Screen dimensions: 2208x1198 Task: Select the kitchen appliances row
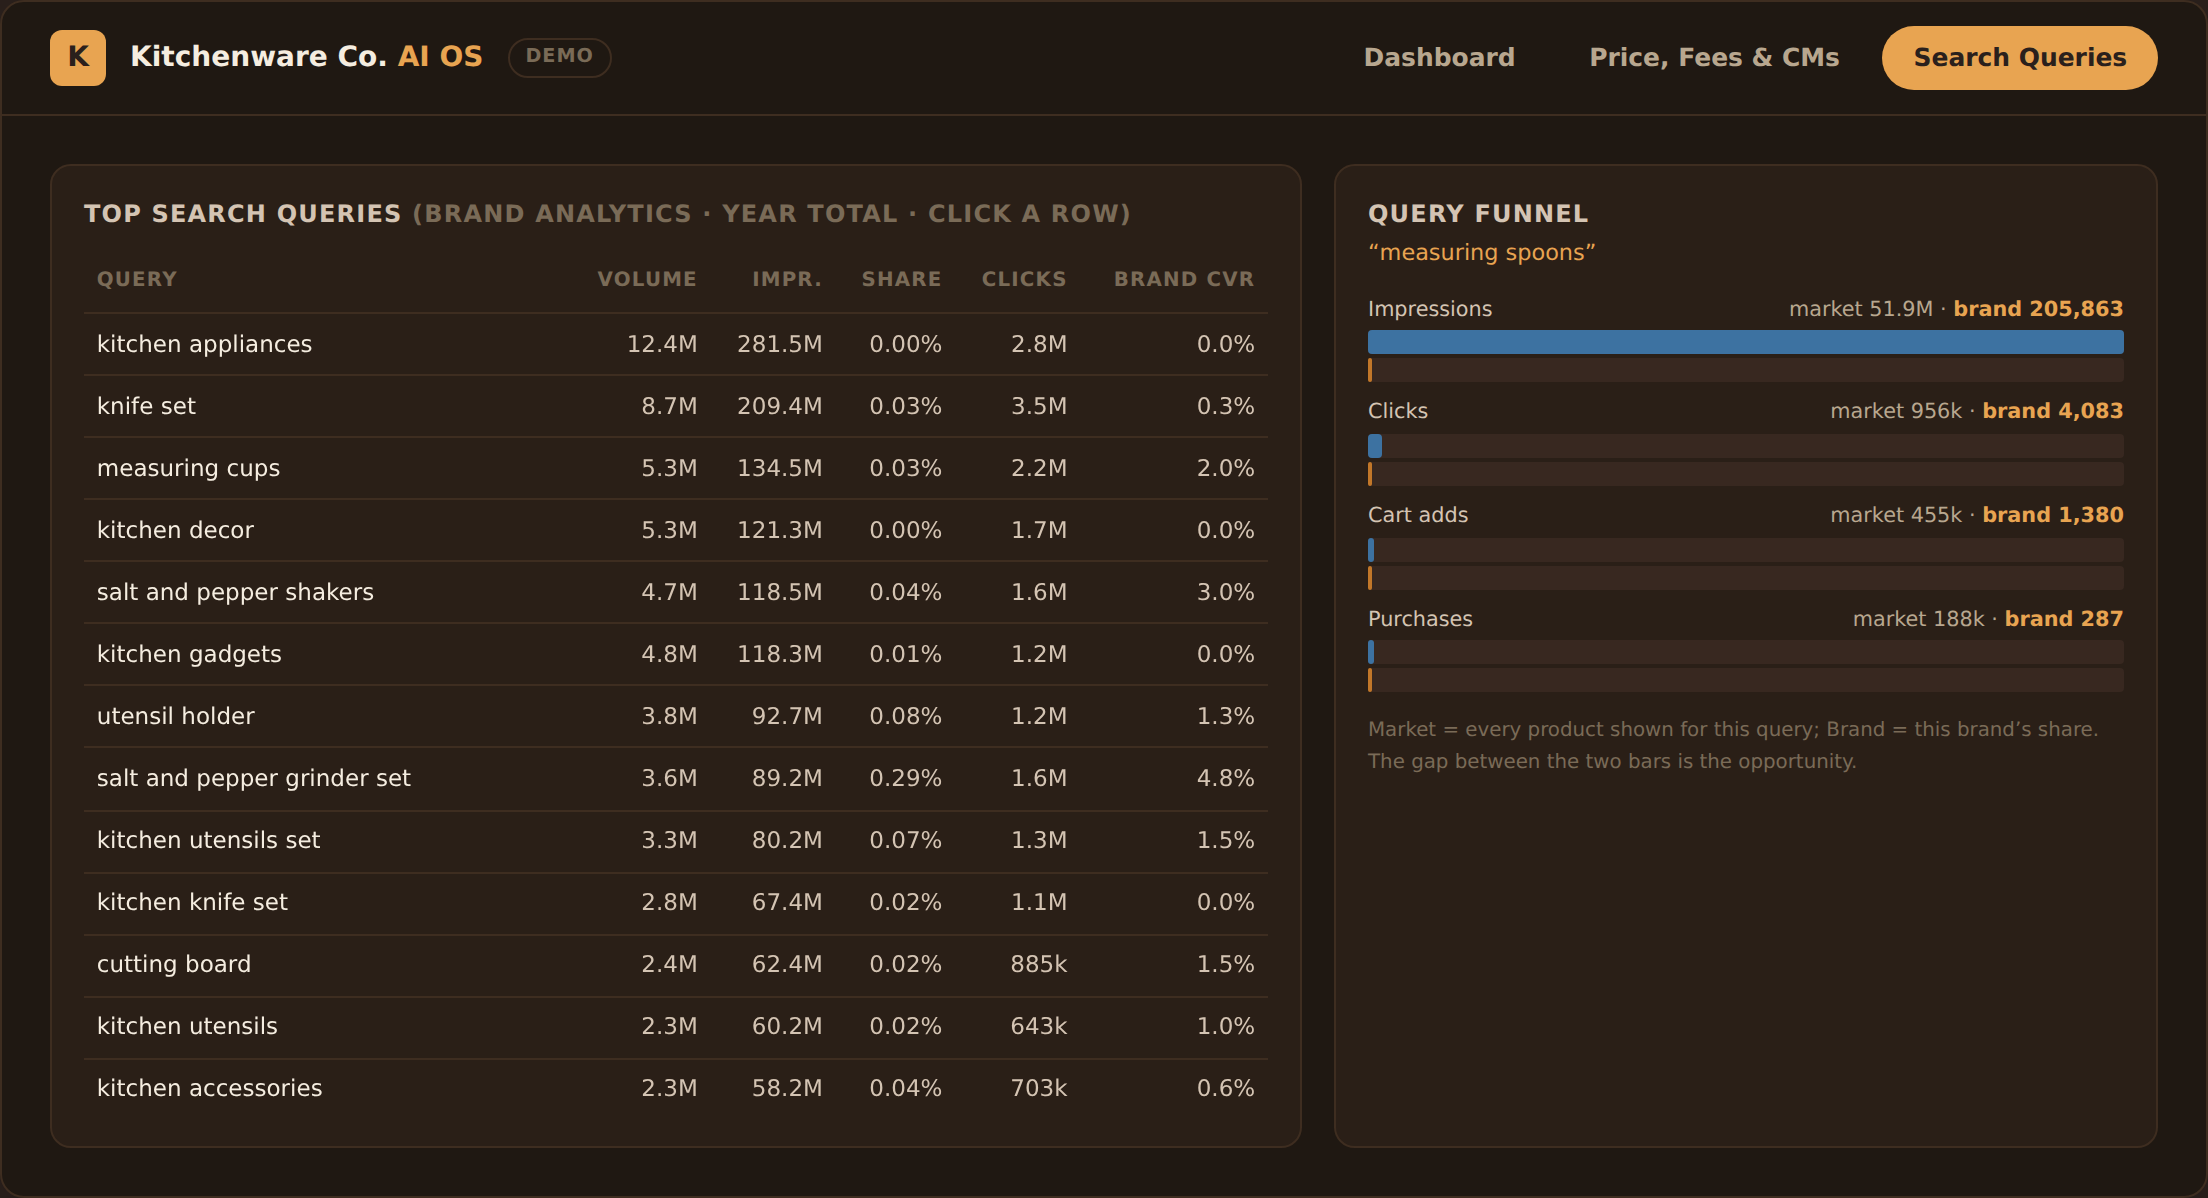(x=676, y=344)
